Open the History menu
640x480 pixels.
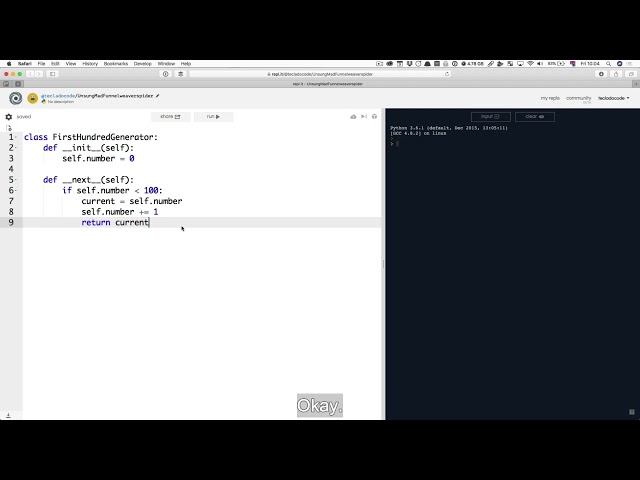click(90, 64)
